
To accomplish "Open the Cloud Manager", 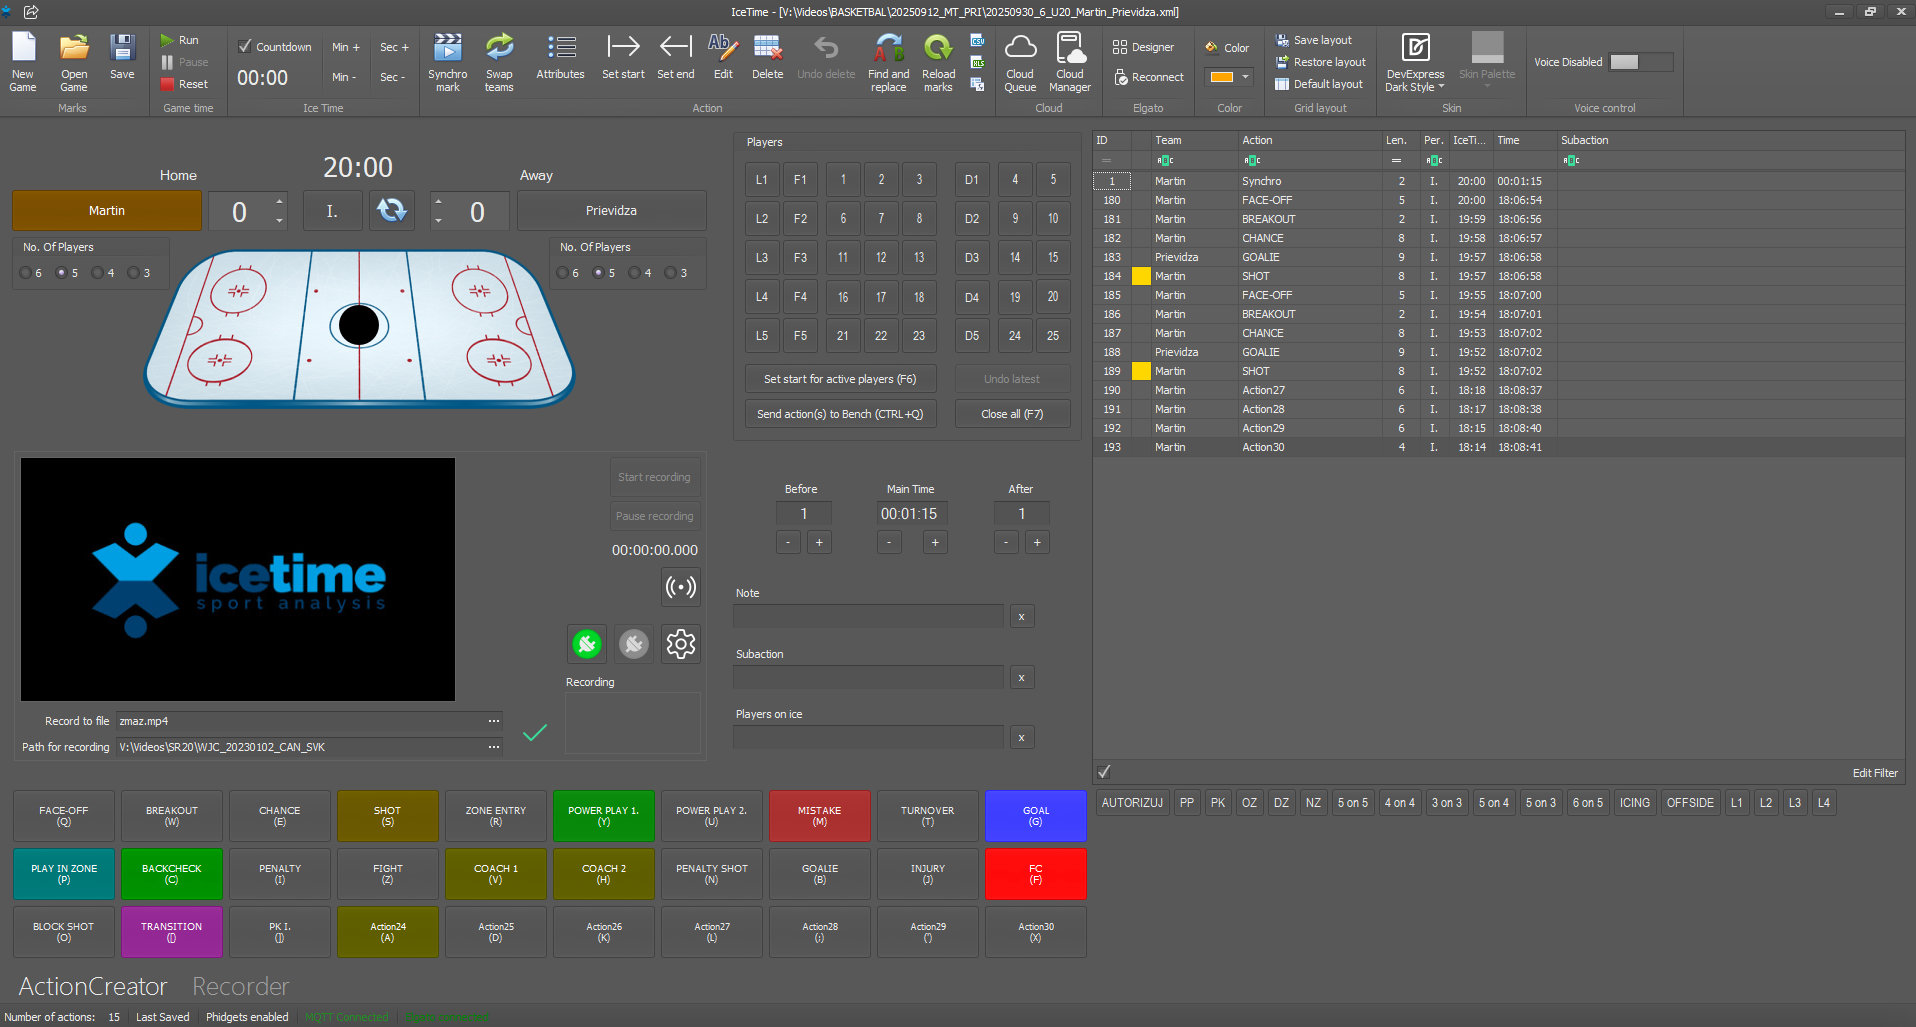I will (x=1069, y=60).
